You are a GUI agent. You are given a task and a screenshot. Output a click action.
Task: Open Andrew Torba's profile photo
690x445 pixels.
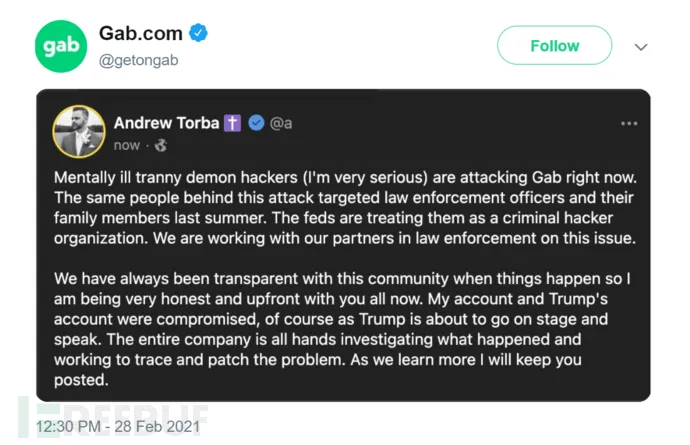[79, 131]
